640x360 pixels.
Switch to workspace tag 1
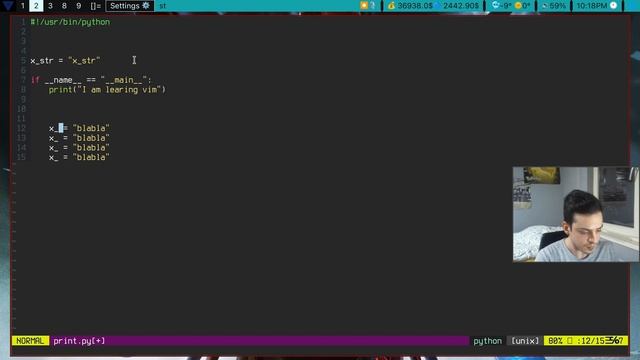[22, 6]
